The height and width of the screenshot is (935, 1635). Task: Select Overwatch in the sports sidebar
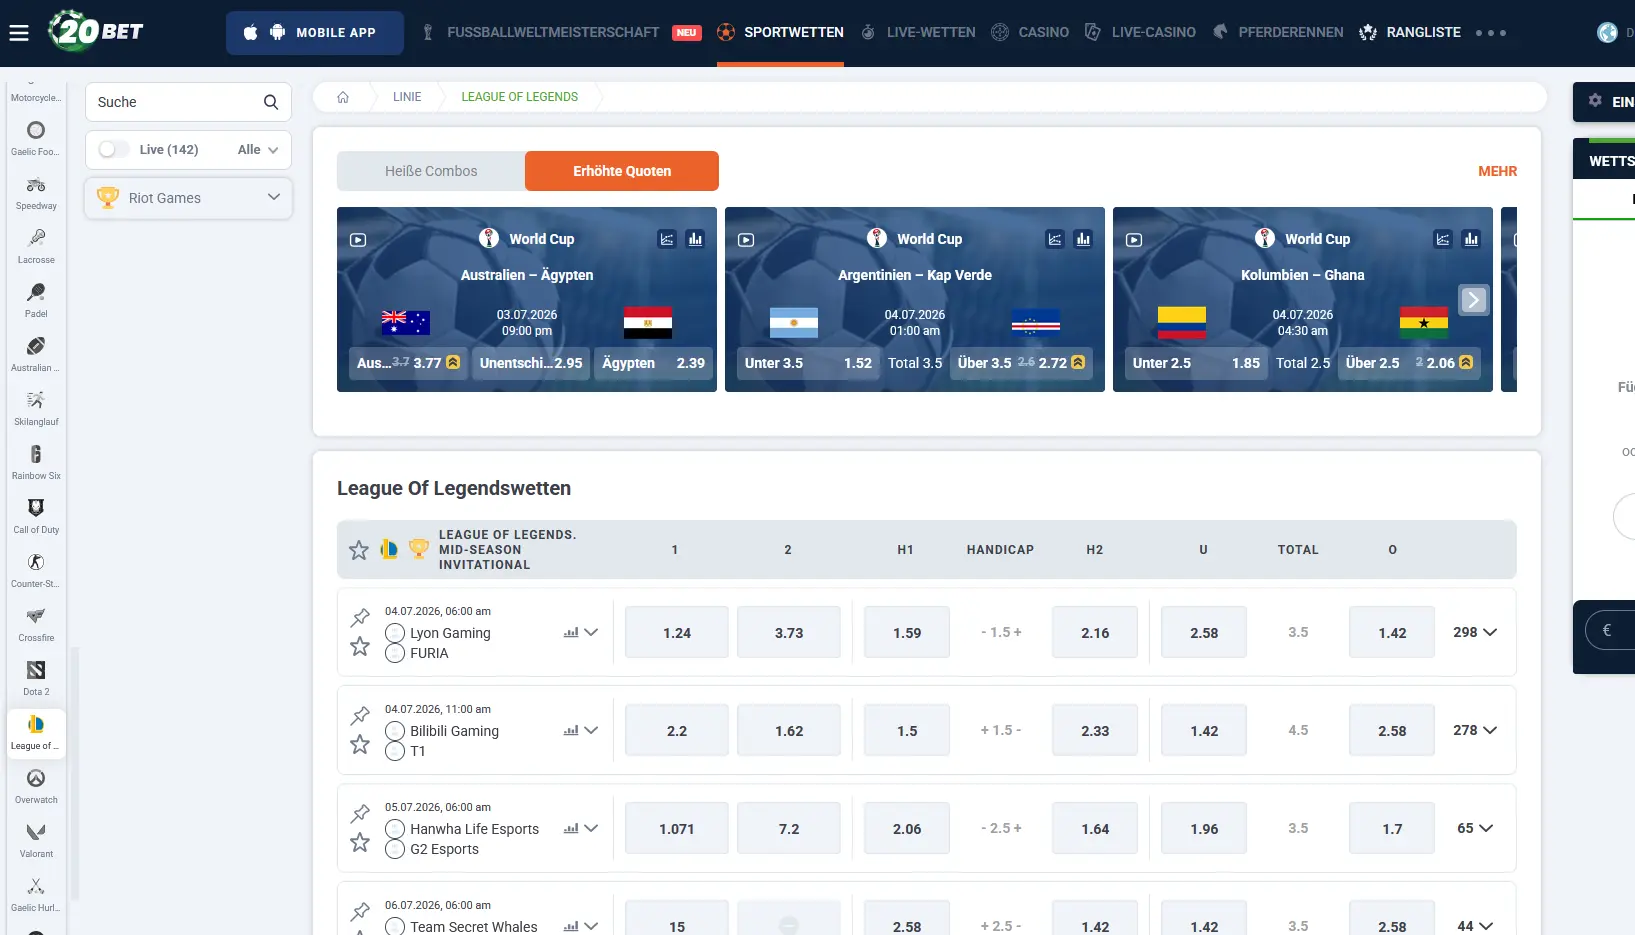[36, 786]
